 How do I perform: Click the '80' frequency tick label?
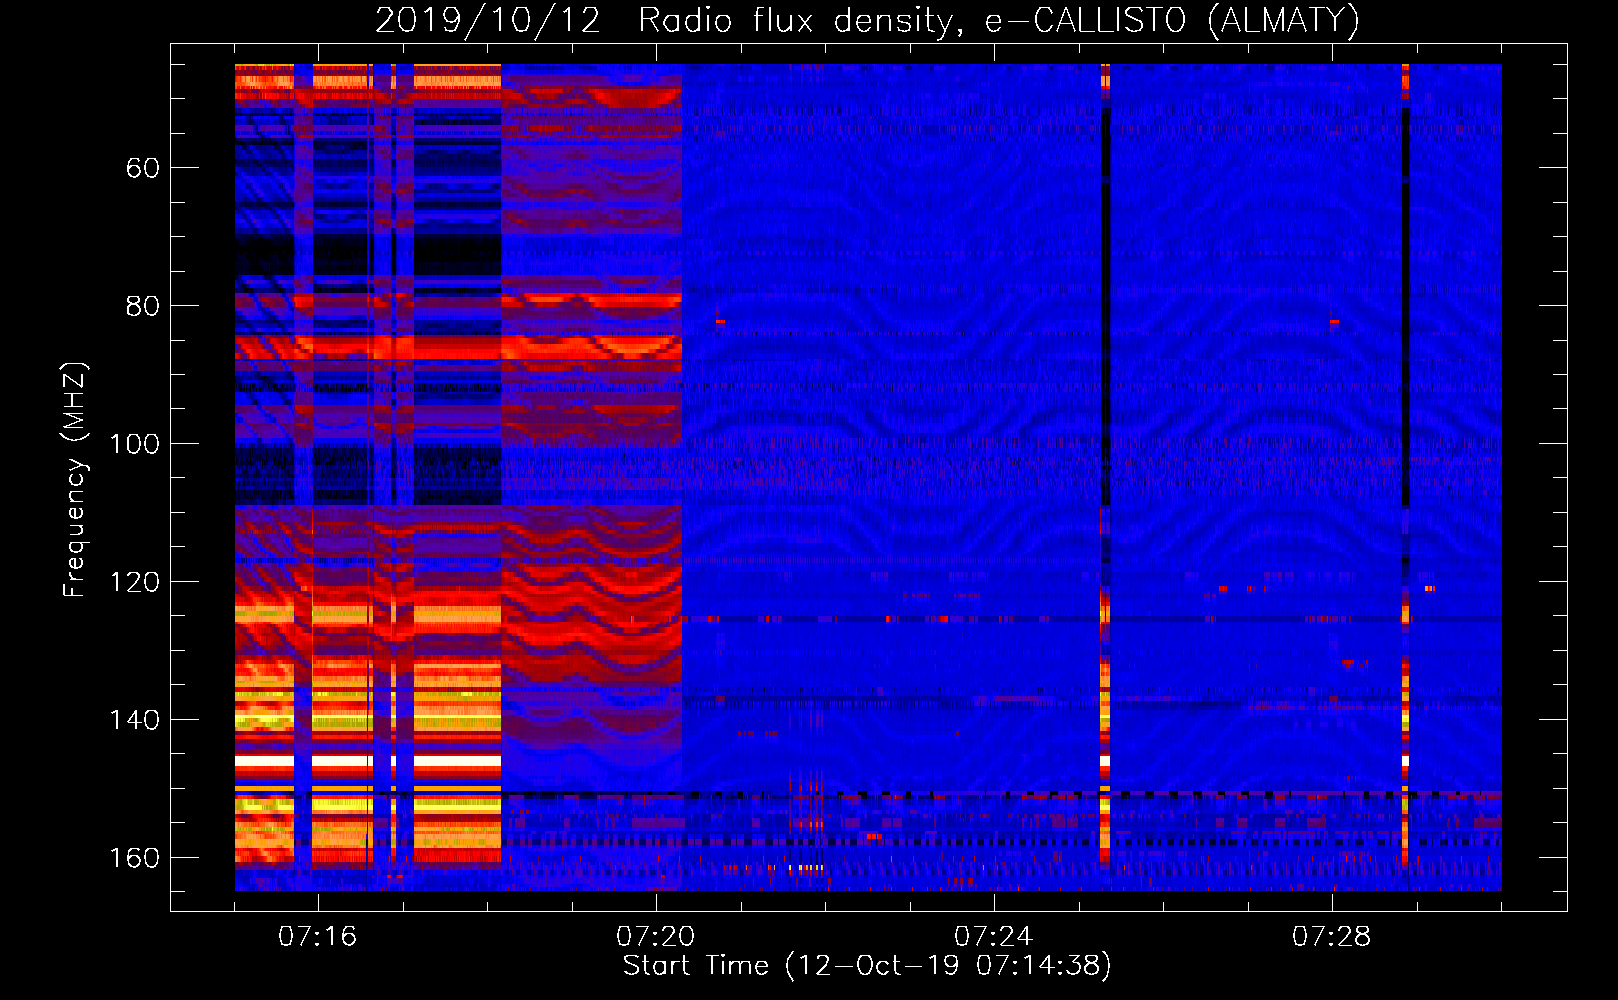142,306
